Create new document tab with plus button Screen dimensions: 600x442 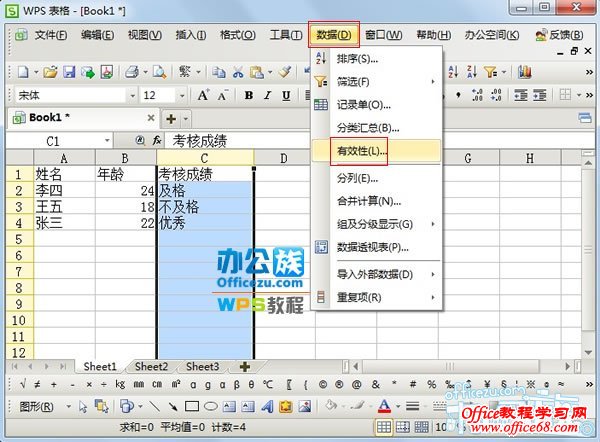click(171, 119)
